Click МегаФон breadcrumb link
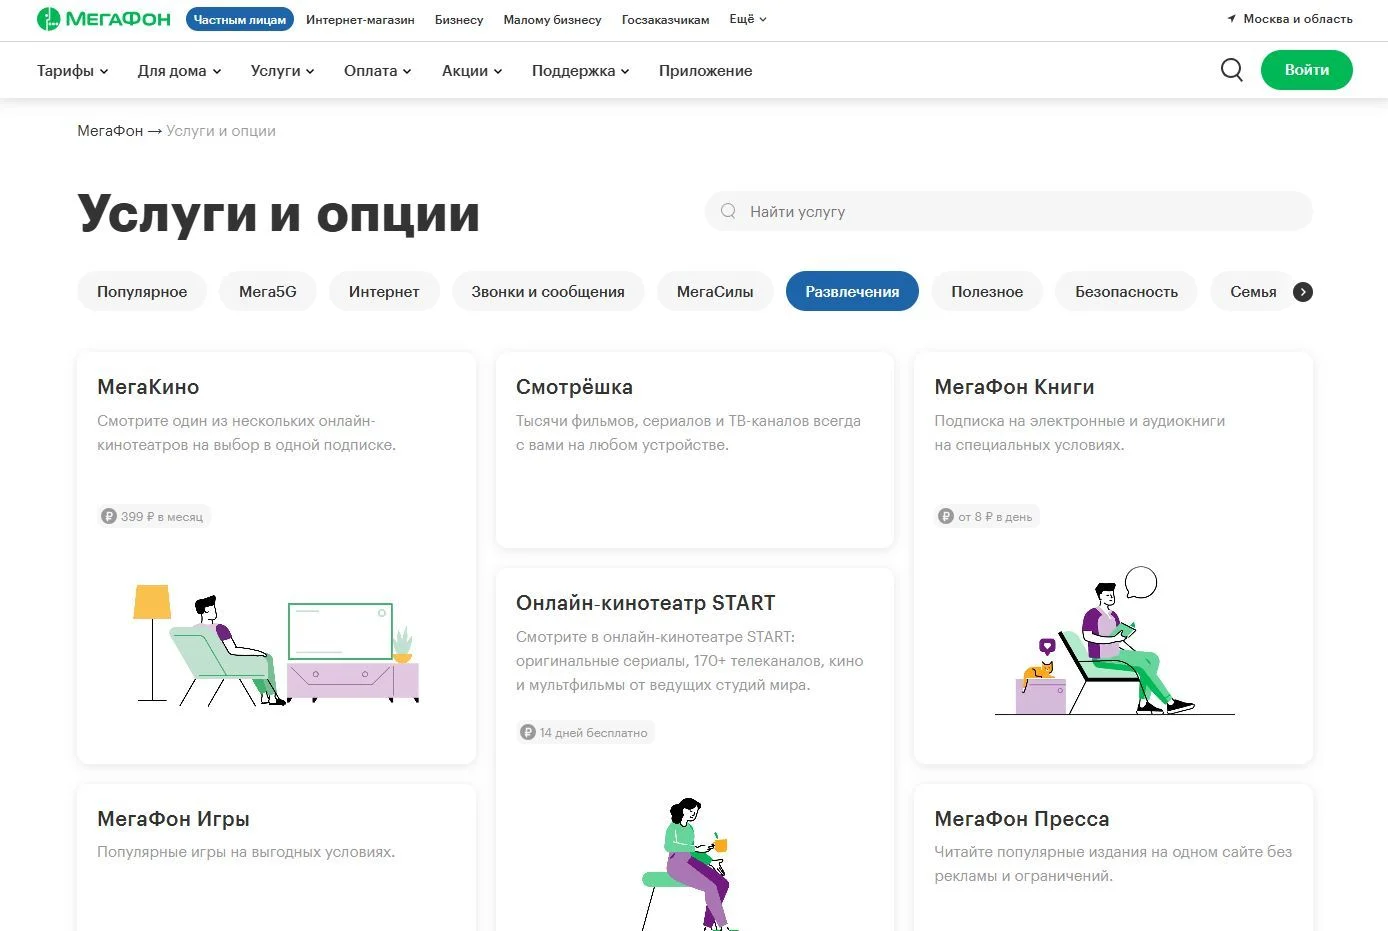 pos(110,131)
